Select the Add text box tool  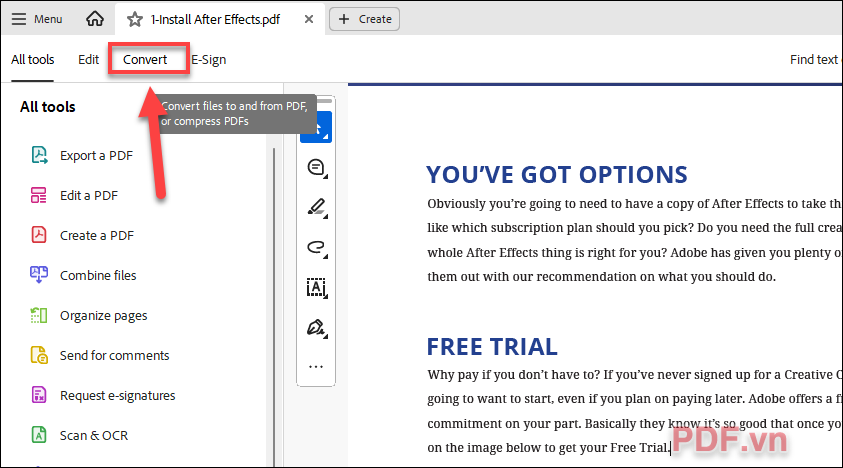[x=316, y=287]
